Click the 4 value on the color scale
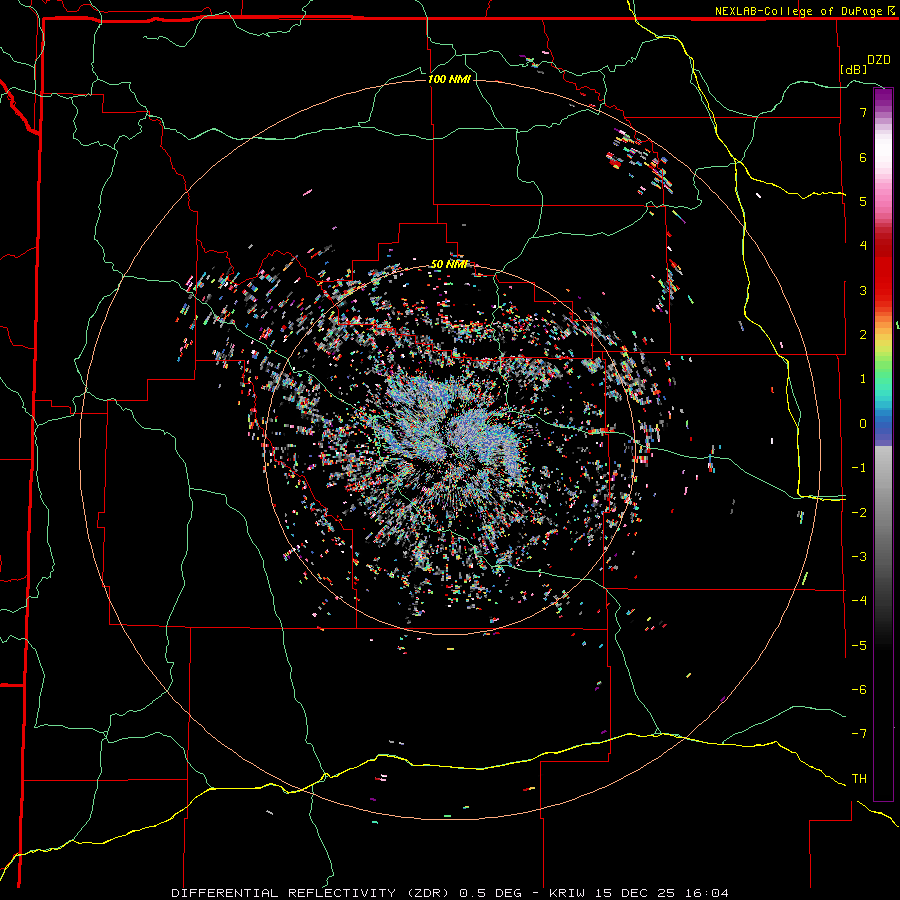The height and width of the screenshot is (900, 900). click(863, 246)
